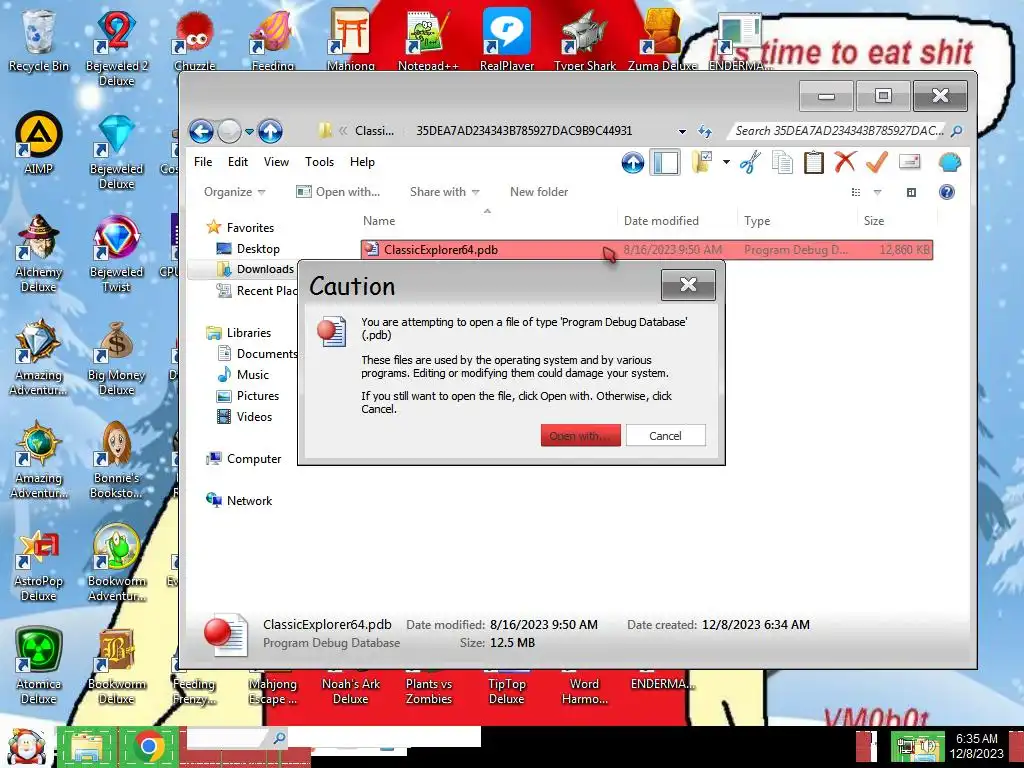Screen dimensions: 1024x768
Task: Click the AIMP desktop icon
Action: click(39, 143)
